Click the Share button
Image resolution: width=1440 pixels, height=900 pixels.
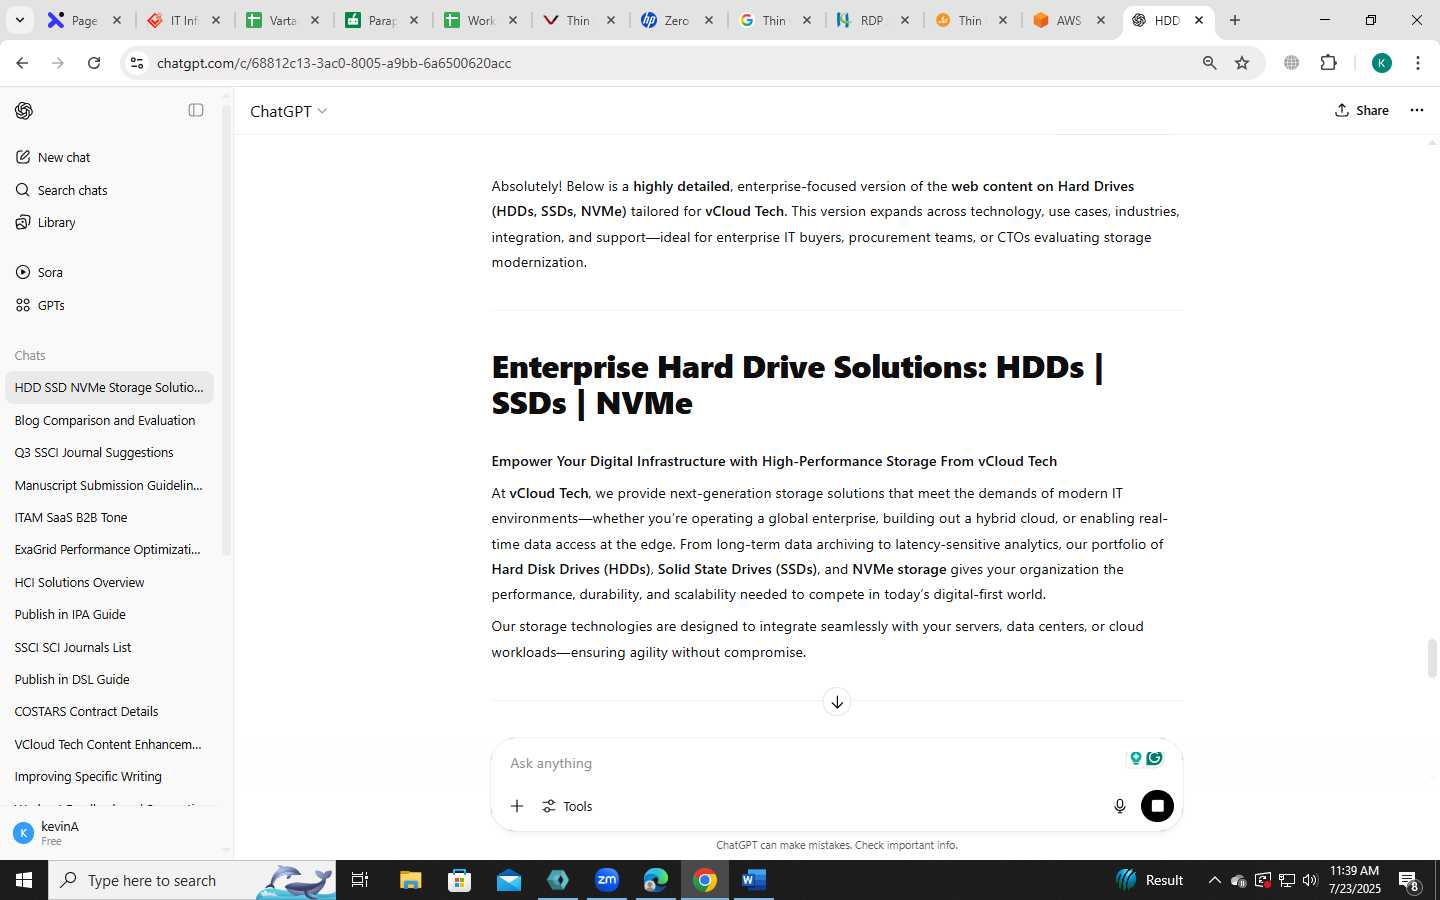tap(1361, 110)
